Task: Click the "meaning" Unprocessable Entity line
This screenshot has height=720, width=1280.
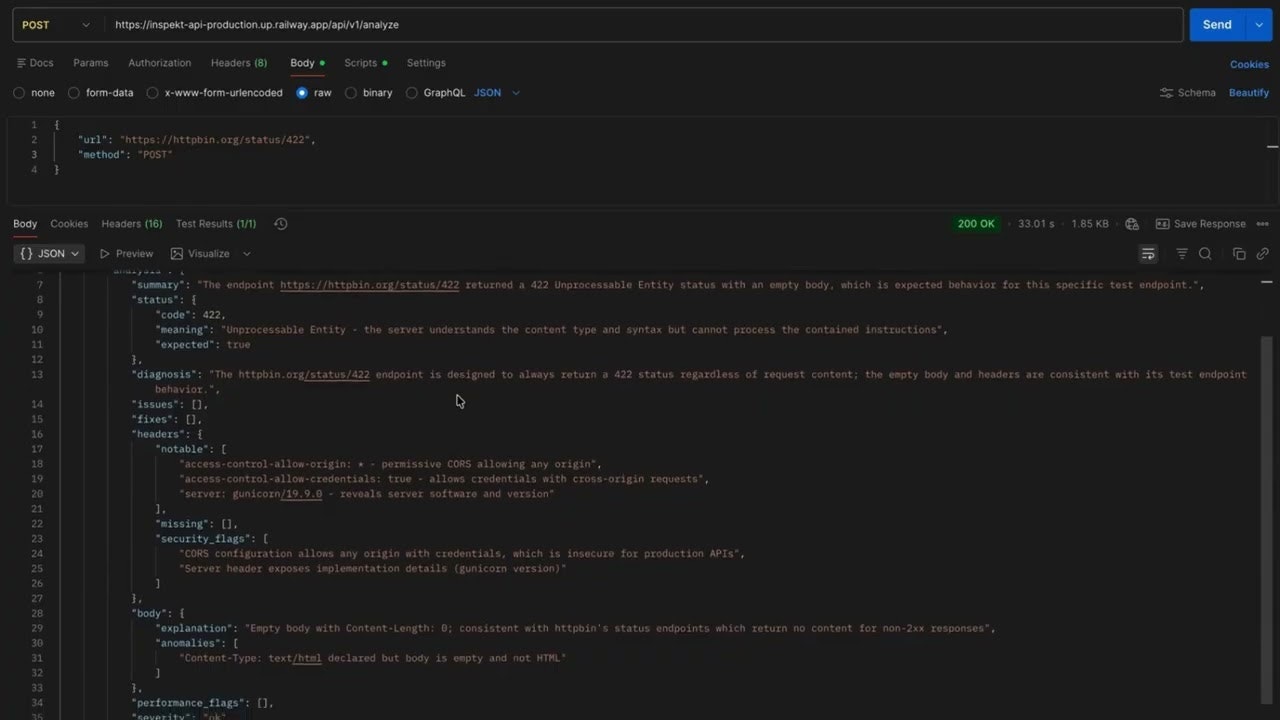Action: coord(551,330)
